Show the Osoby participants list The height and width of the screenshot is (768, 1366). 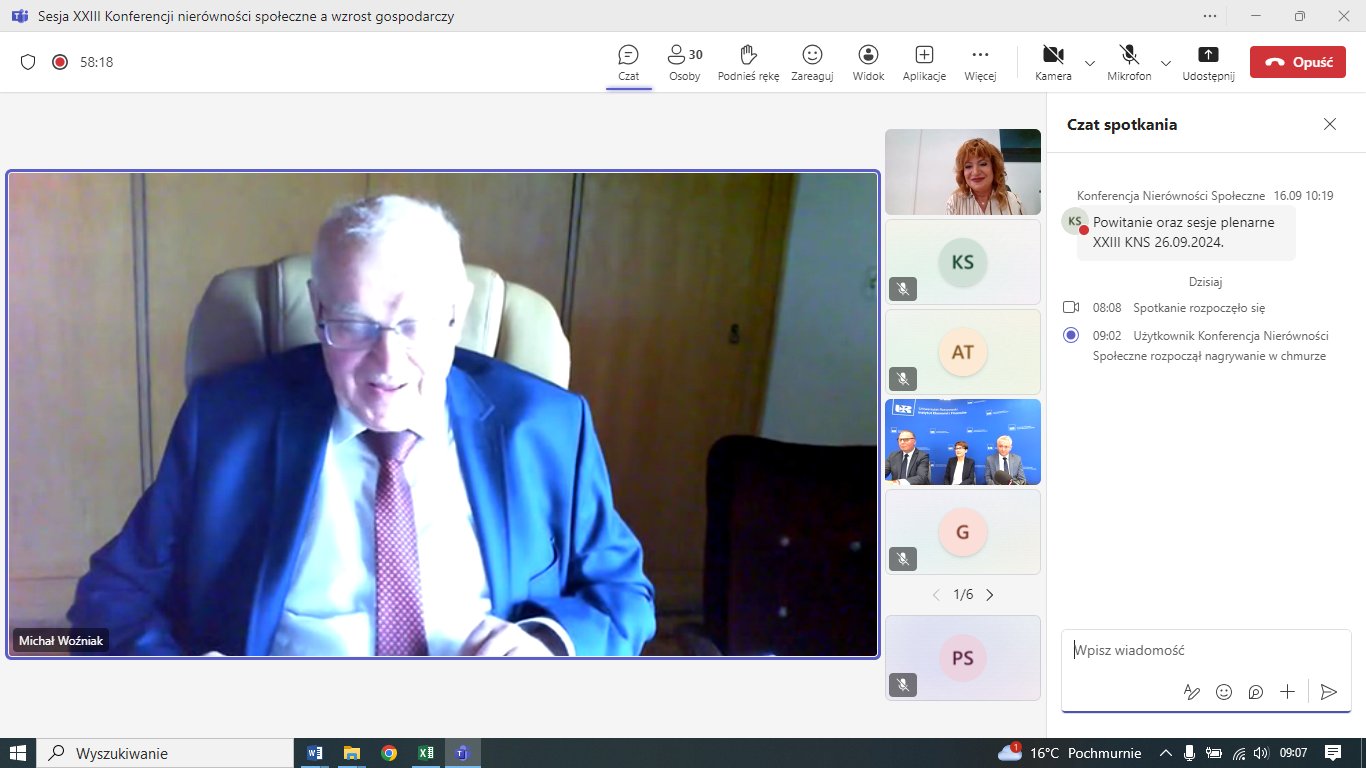click(684, 62)
